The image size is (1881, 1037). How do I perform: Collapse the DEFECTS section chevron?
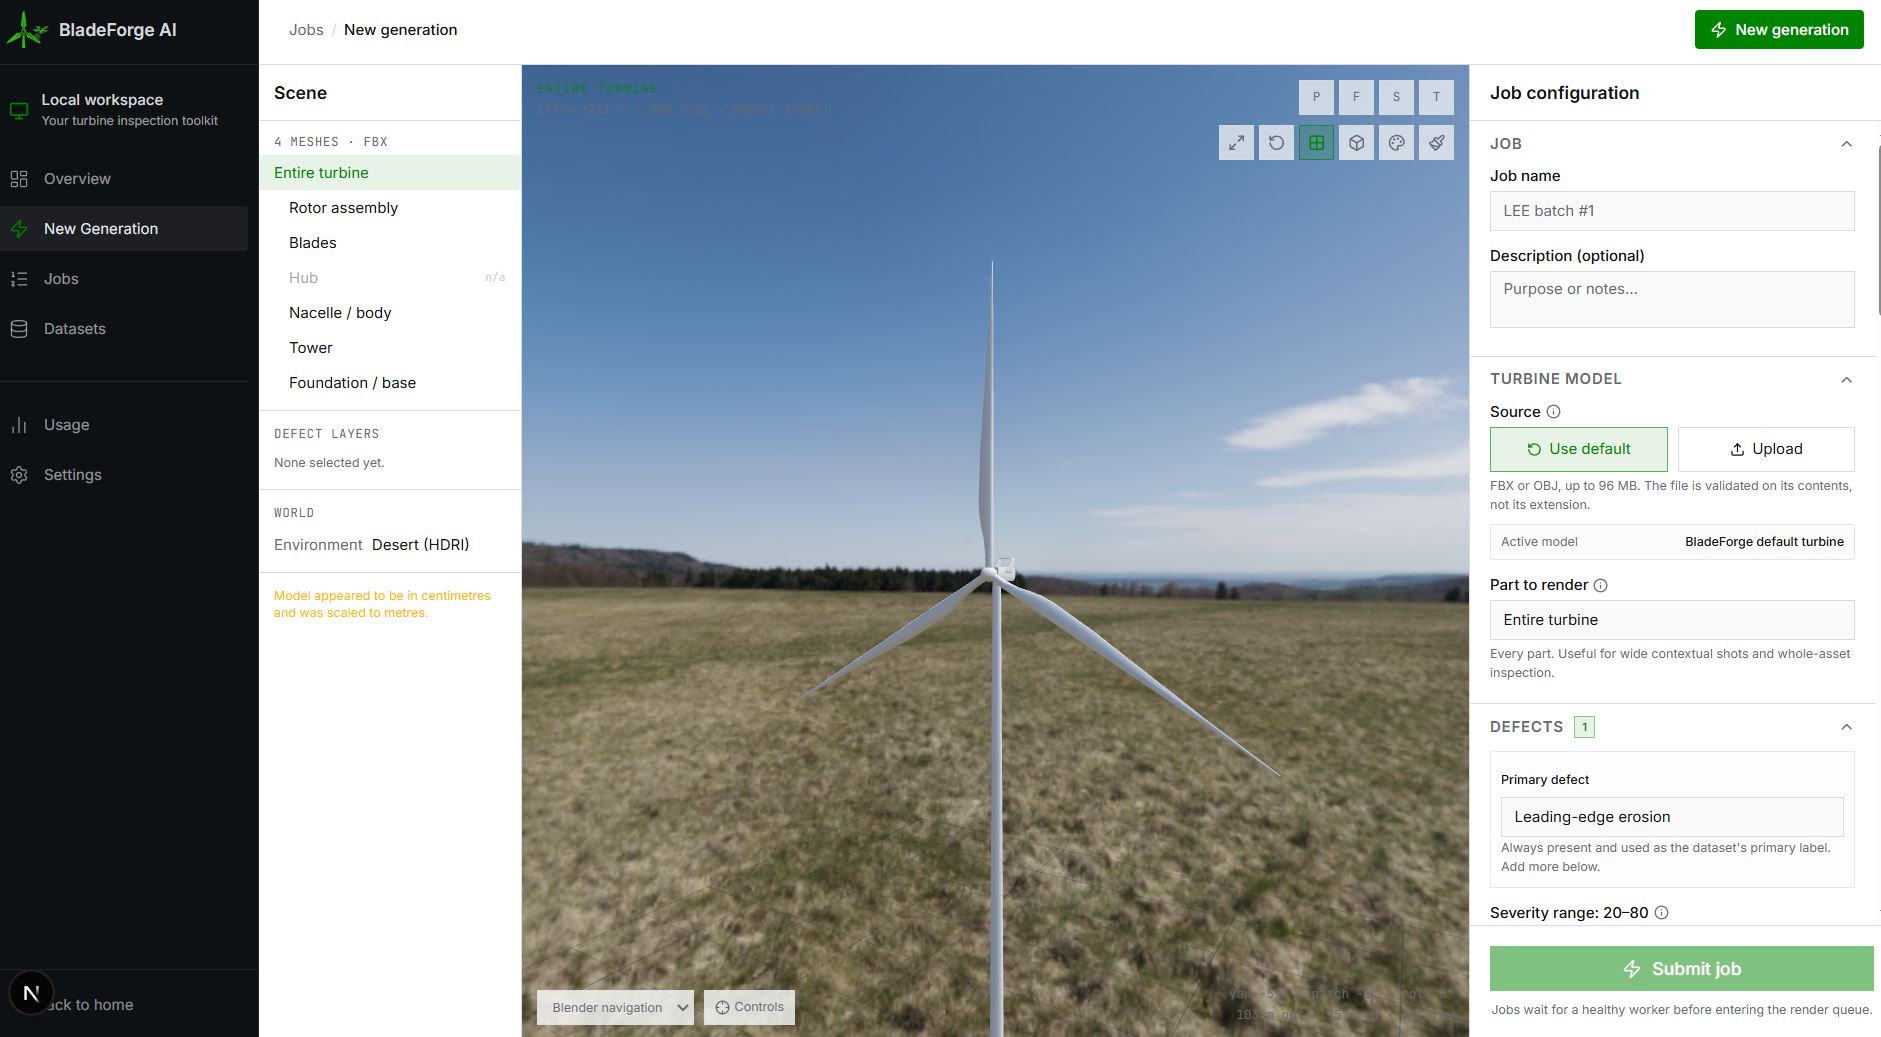[1846, 727]
